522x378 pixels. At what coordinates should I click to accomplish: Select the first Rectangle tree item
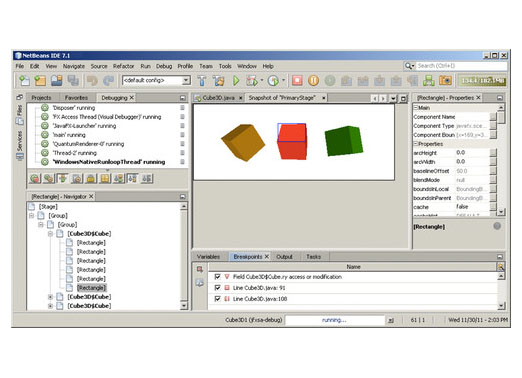pyautogui.click(x=91, y=243)
